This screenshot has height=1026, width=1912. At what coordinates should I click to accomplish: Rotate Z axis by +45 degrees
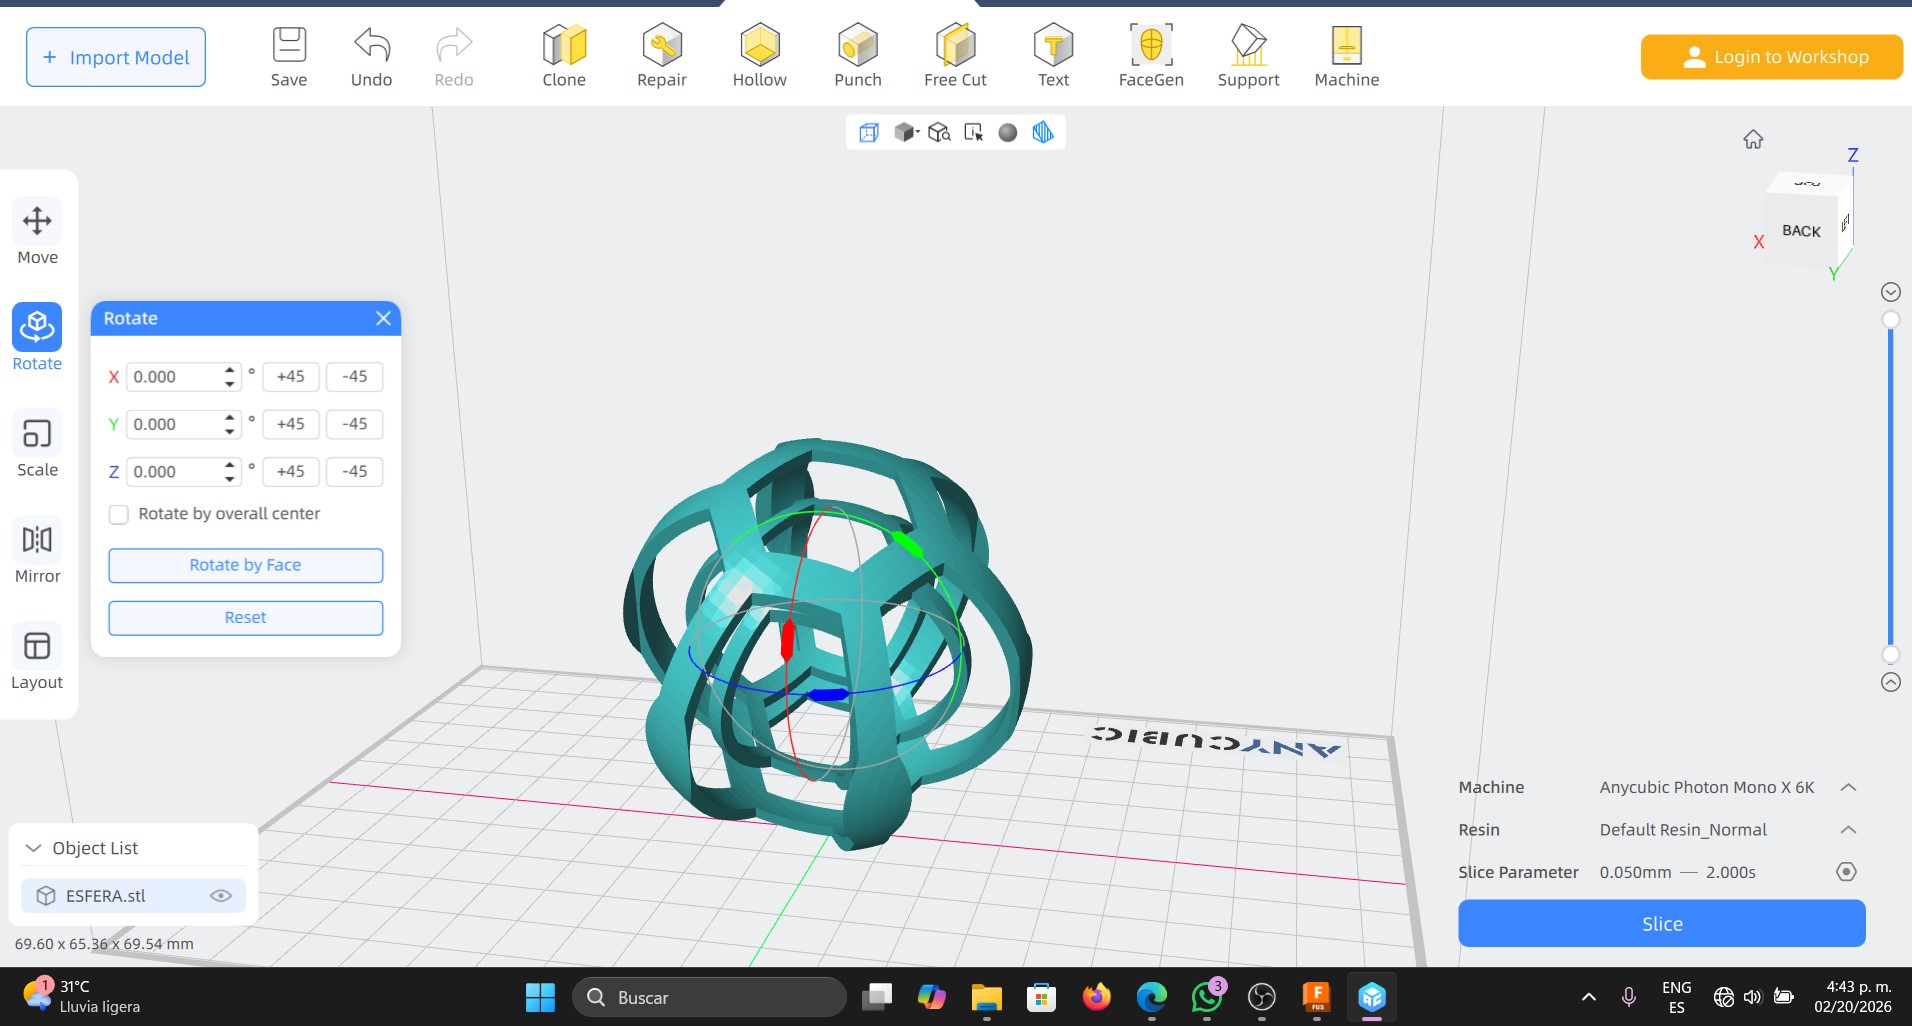[x=291, y=472]
